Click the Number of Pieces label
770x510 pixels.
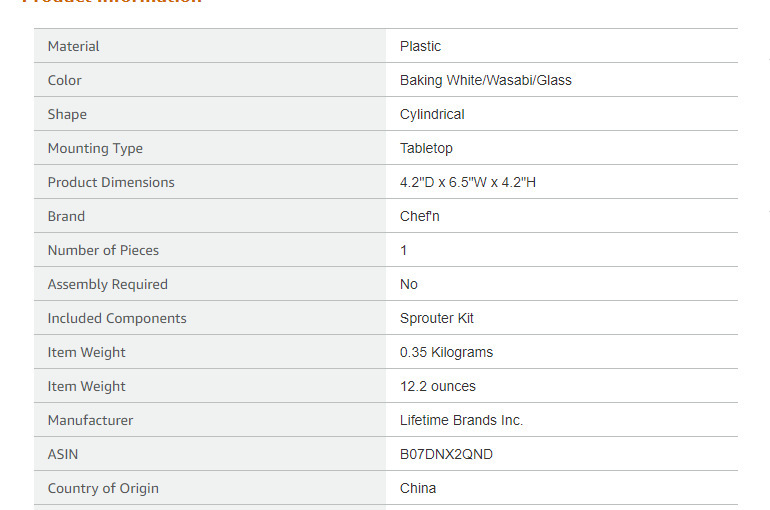click(103, 250)
